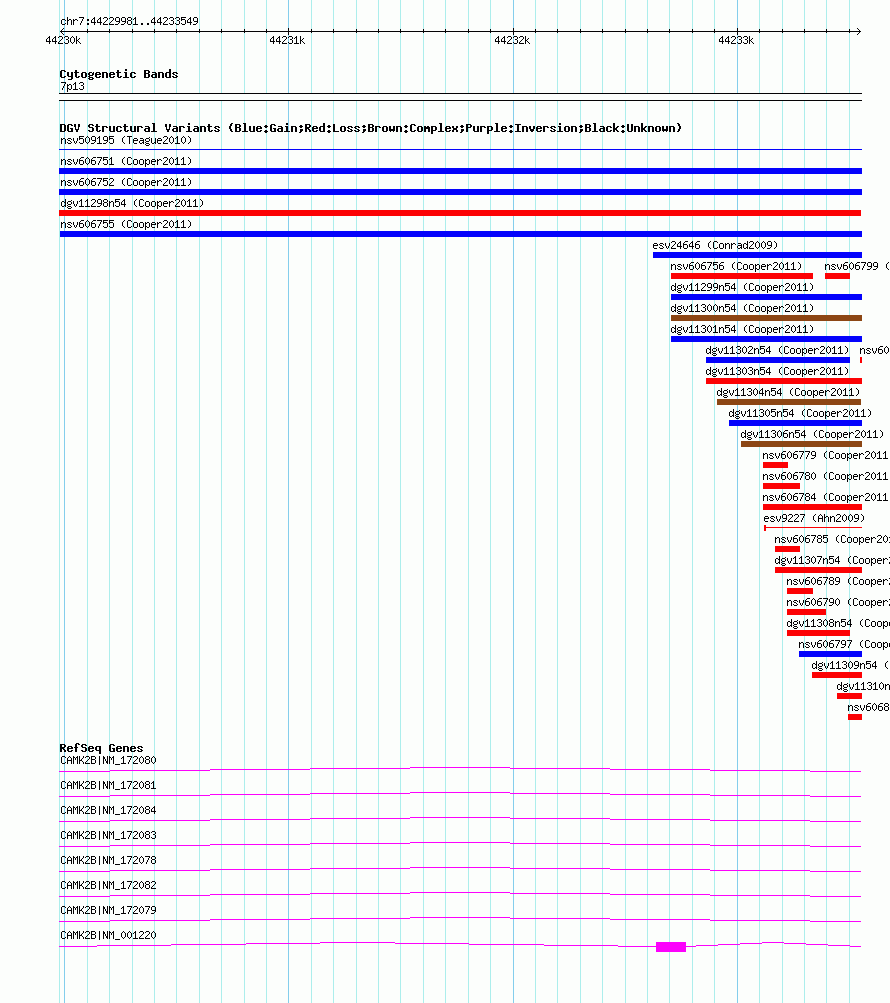890x1003 pixels.
Task: Select the blue nsv606751 gain bar
Action: pos(461,171)
